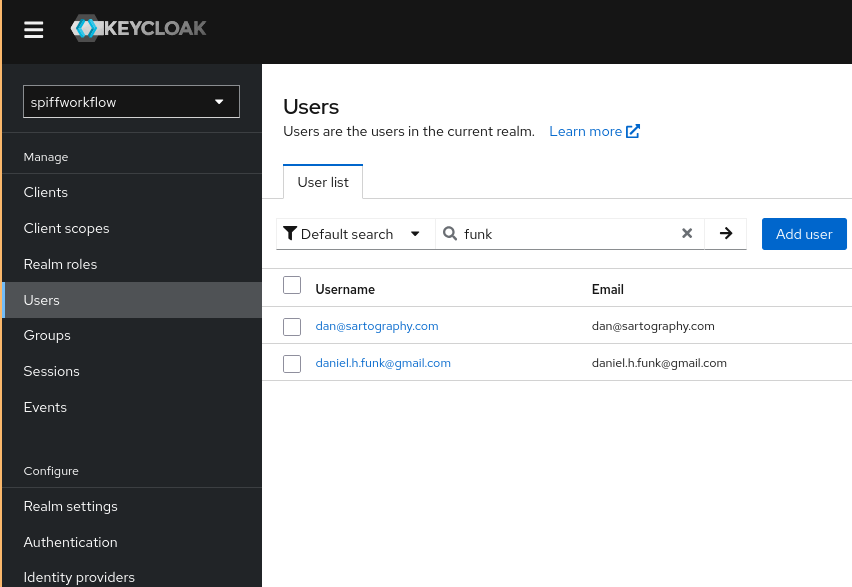852x587 pixels.
Task: Clear the funk search text
Action: (x=687, y=234)
